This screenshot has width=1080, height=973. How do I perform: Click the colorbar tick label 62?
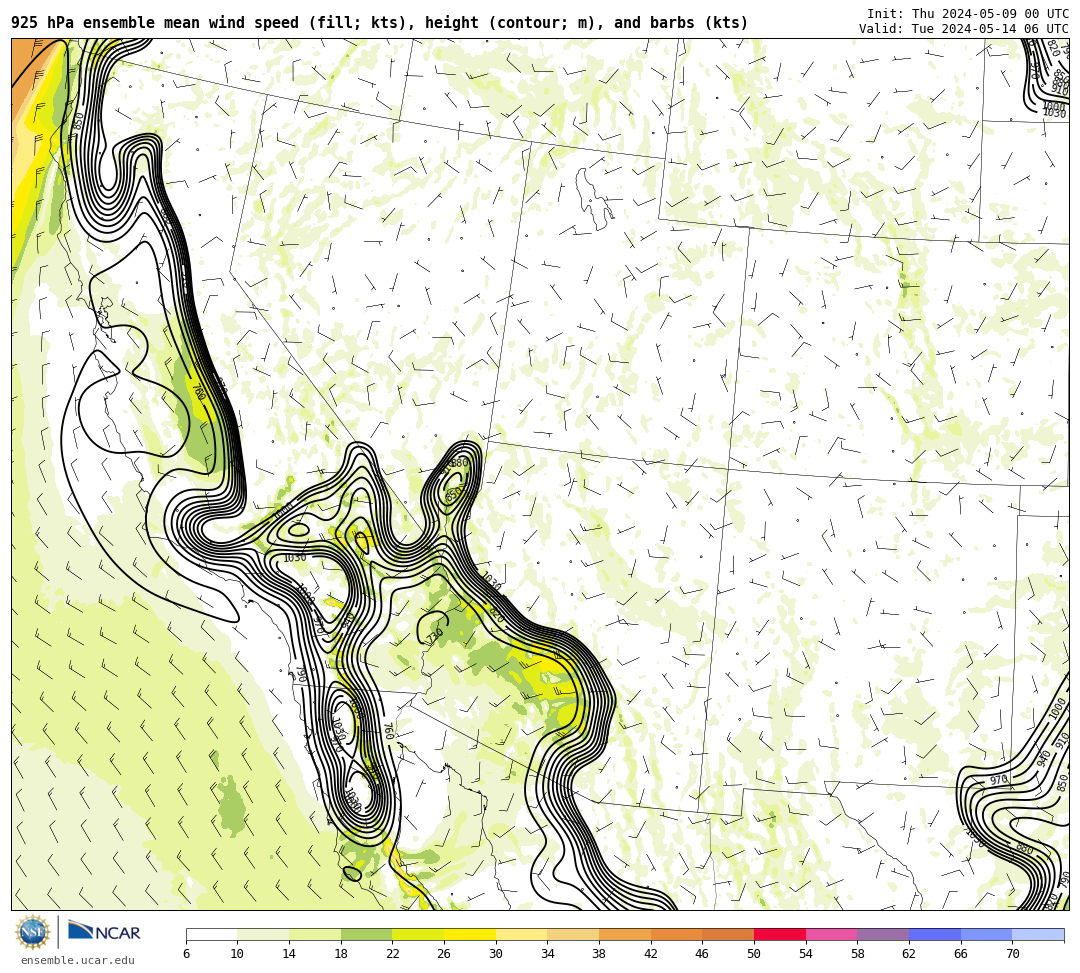tap(909, 954)
